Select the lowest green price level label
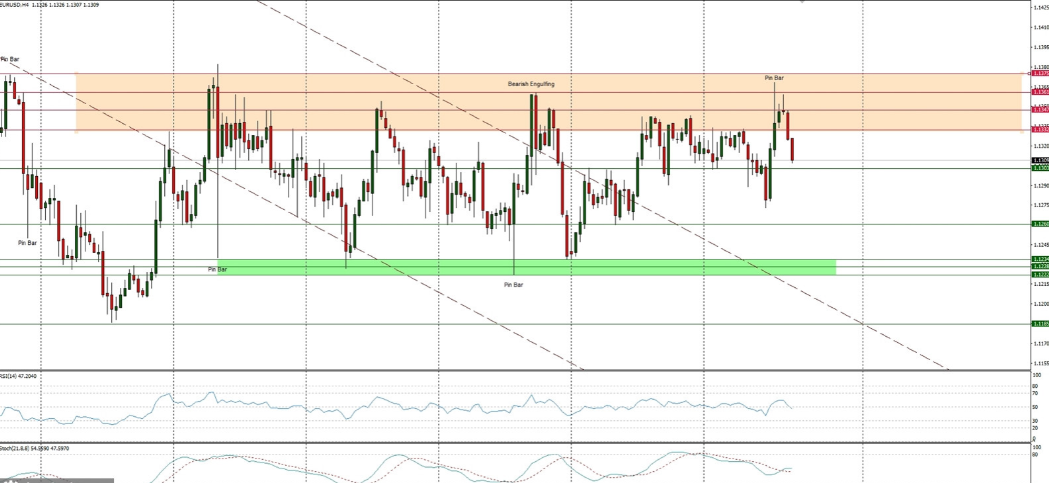 (1039, 324)
